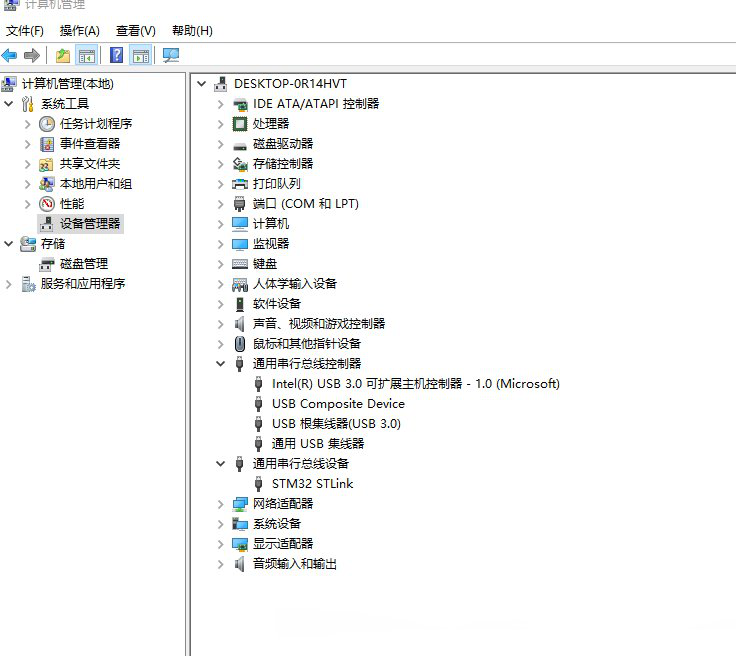Select the 计算机 category label
This screenshot has width=736, height=656.
(271, 224)
